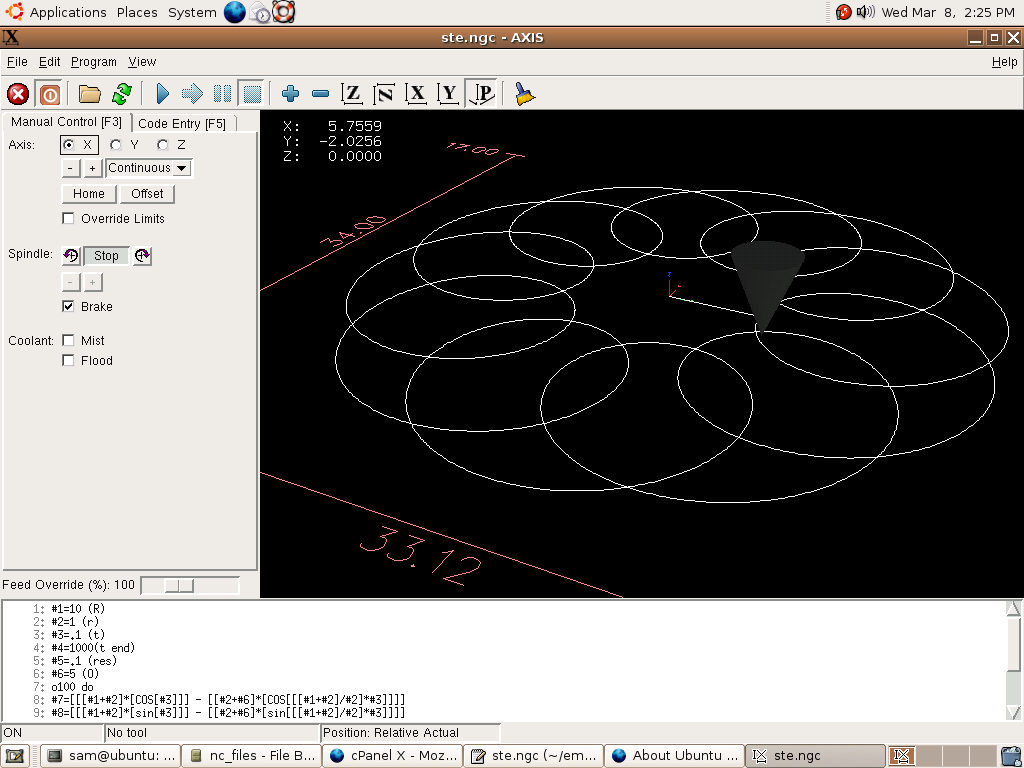Screen dimensions: 1024x768
Task: Start the spindle clockwise
Action: click(142, 256)
